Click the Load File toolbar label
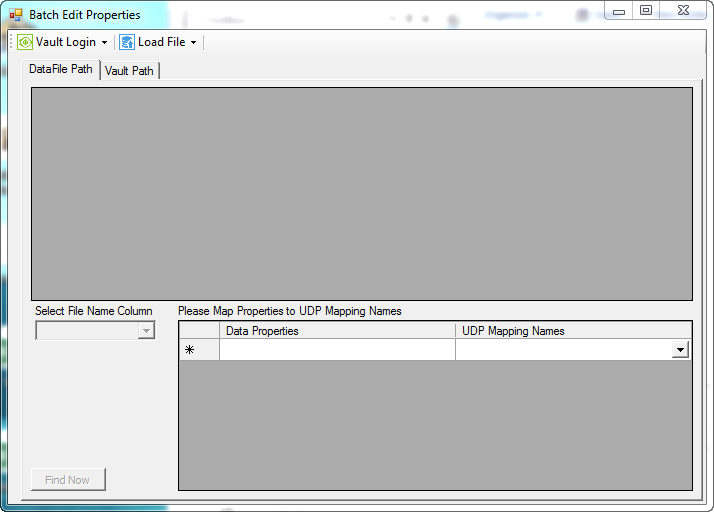The image size is (714, 512). (161, 42)
